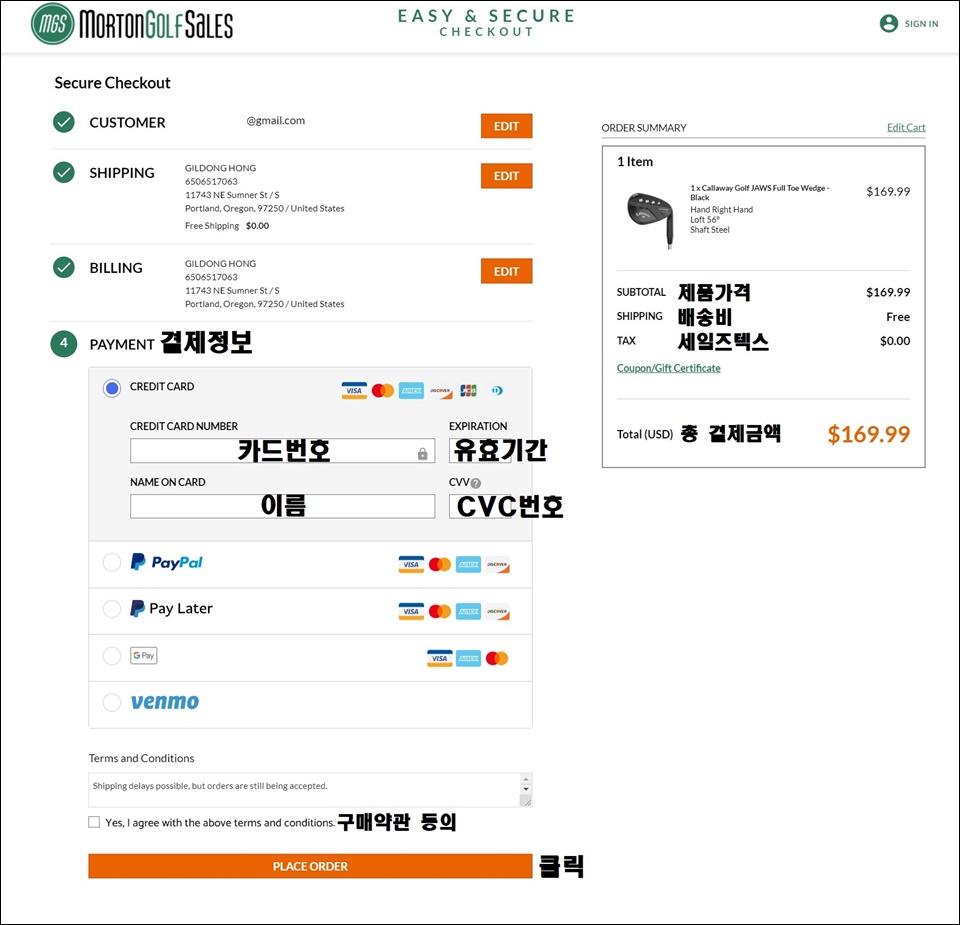
Task: Click the PayPal logo
Action: click(167, 562)
